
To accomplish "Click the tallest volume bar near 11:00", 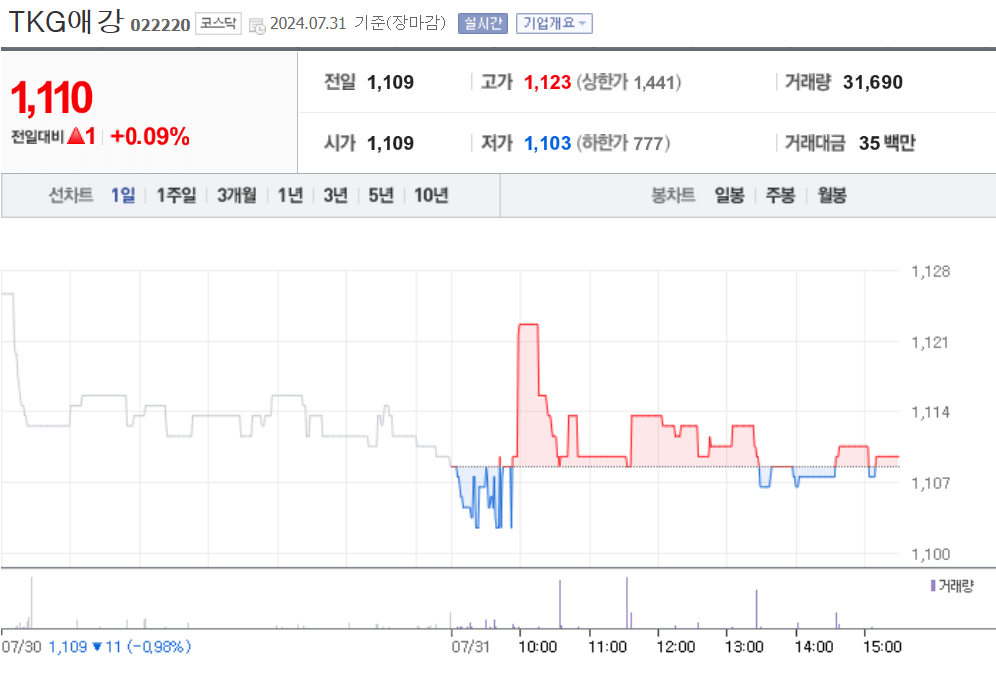I will [626, 600].
